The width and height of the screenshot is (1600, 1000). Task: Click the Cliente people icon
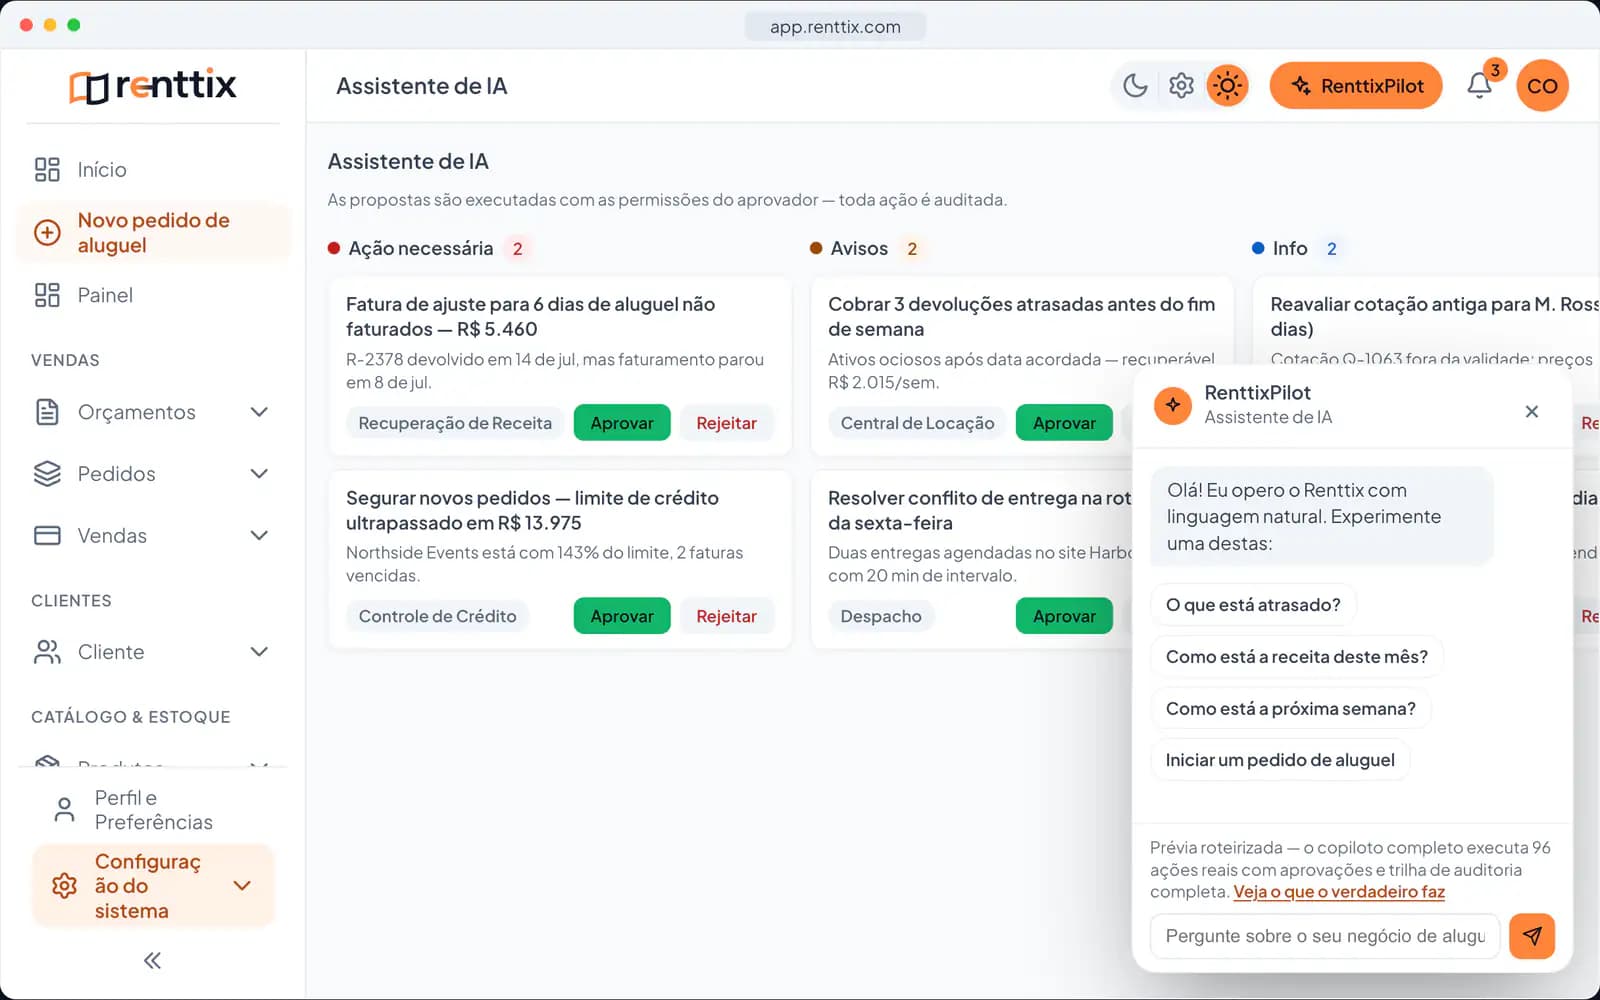click(x=47, y=652)
